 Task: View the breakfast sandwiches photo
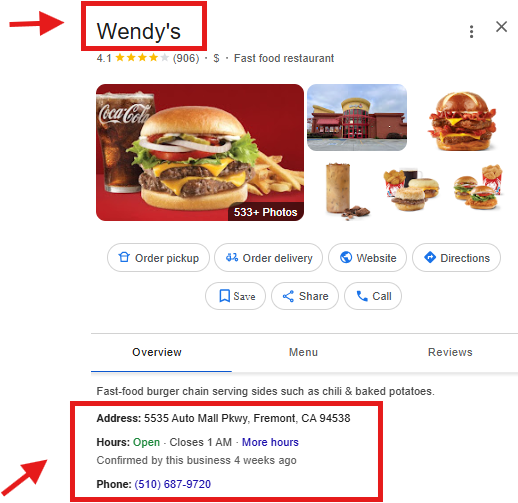(411, 188)
